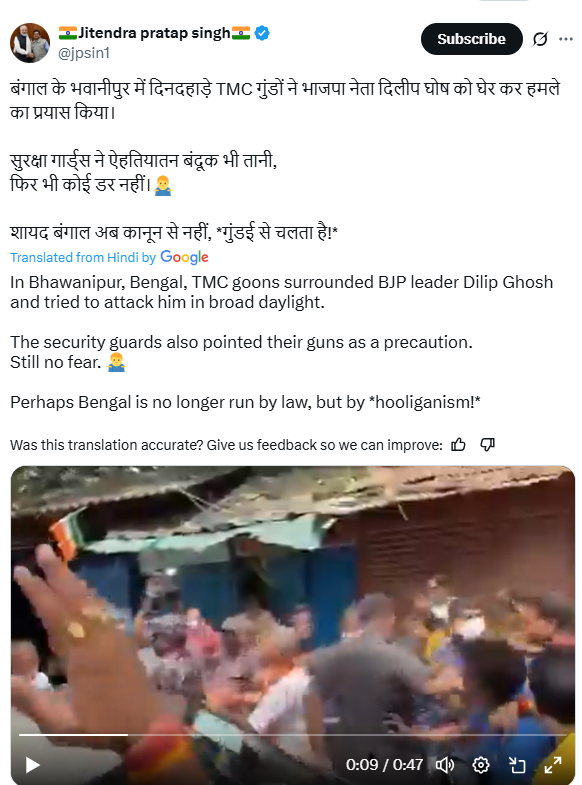582x785 pixels.
Task: Seek along the video progress bar
Action: pos(293,735)
